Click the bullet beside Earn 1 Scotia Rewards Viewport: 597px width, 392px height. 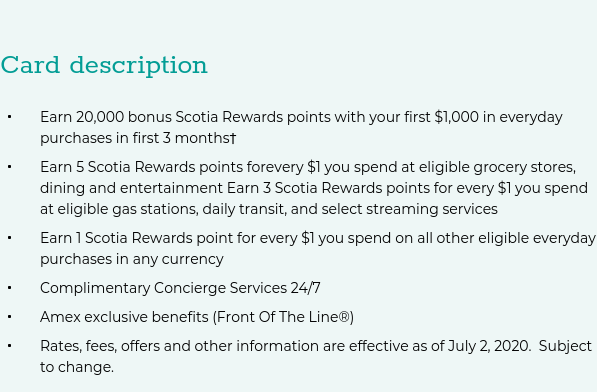coord(10,238)
